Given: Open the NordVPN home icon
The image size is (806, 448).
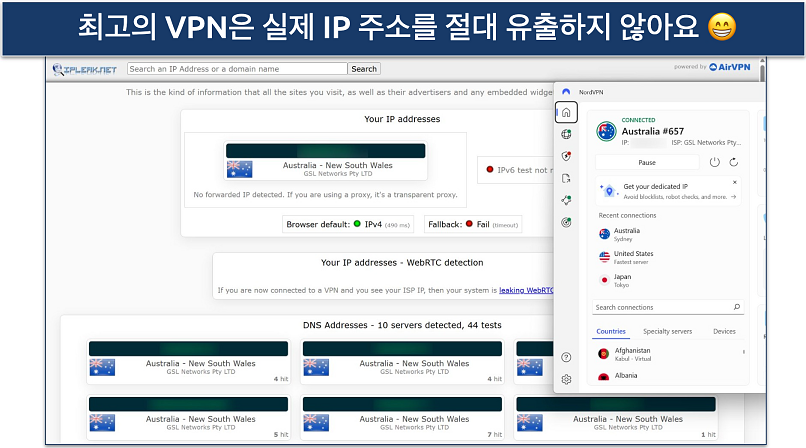Looking at the screenshot, I should pos(566,112).
